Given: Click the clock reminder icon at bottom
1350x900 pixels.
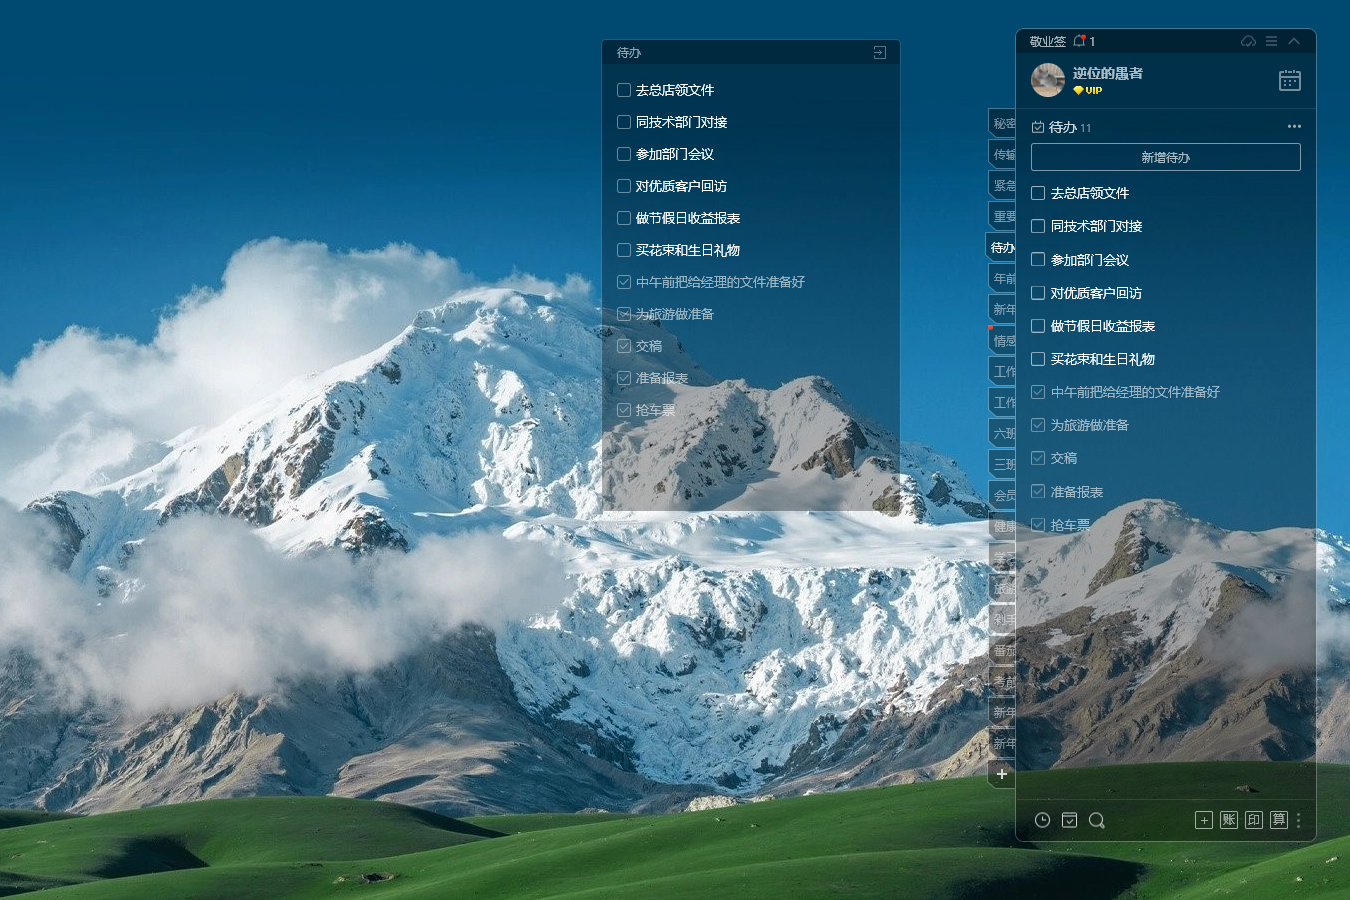Looking at the screenshot, I should coord(1042,820).
